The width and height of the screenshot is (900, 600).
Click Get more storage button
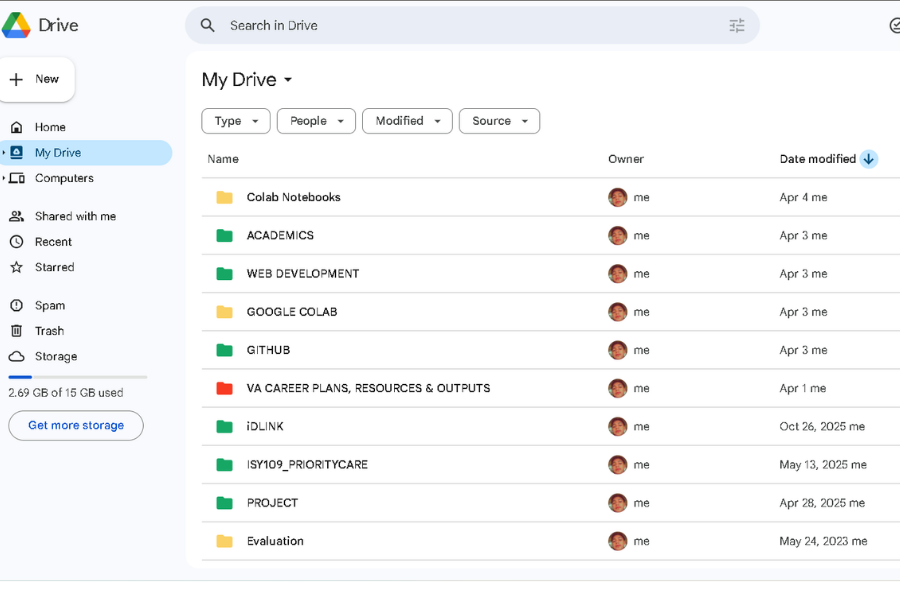76,425
